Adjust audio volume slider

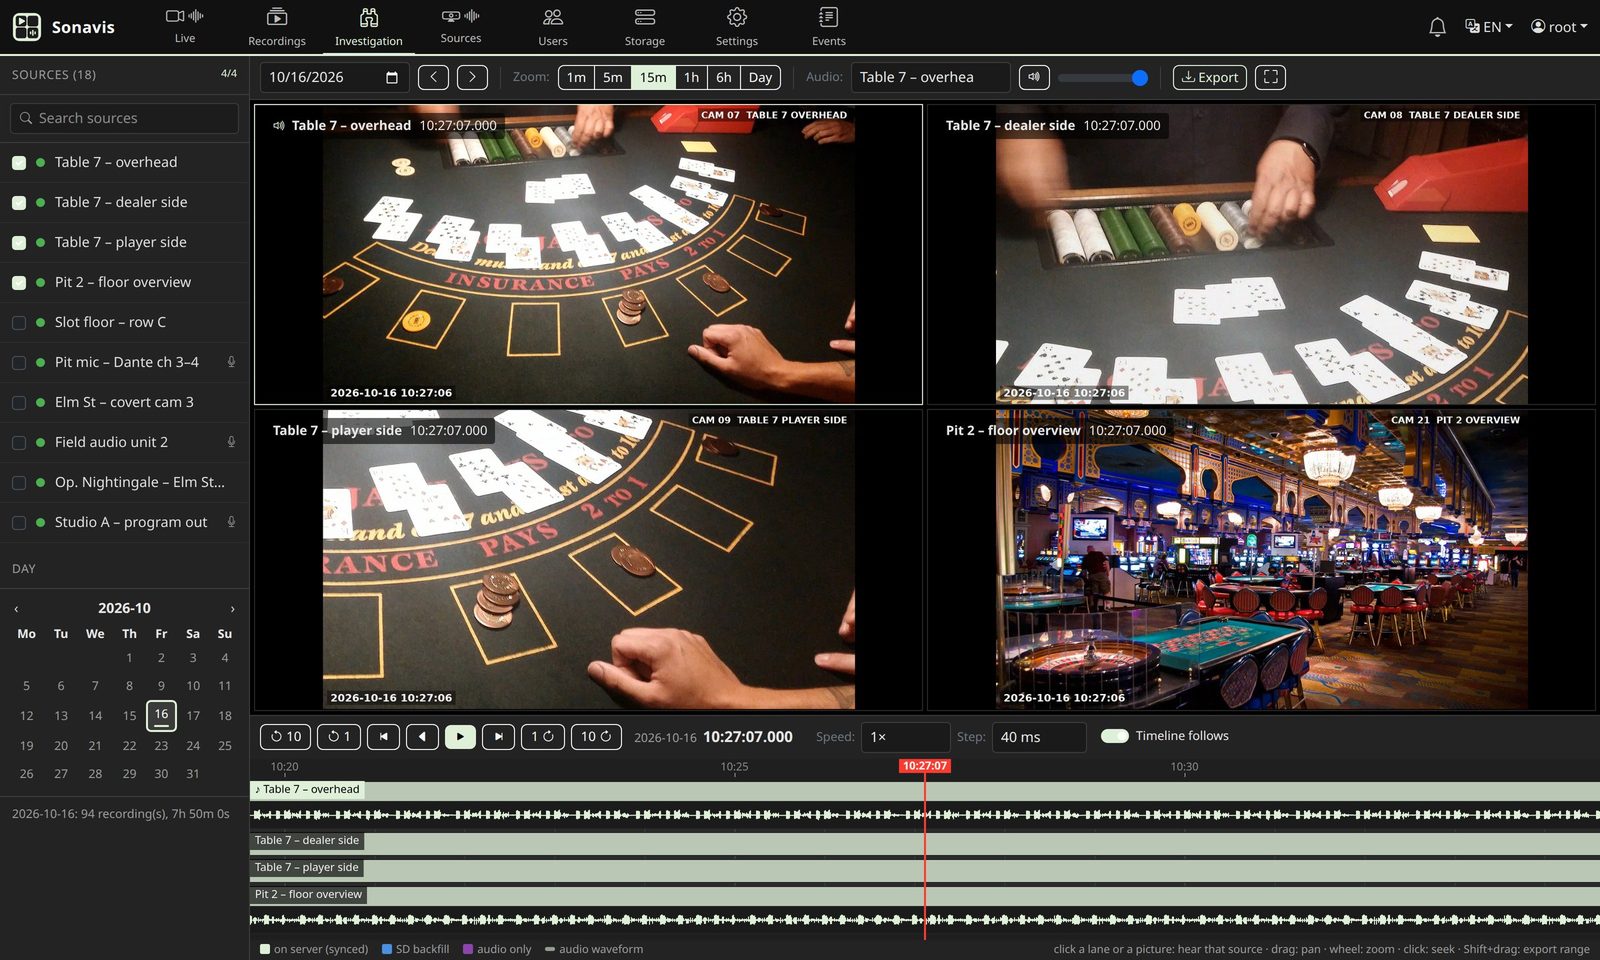(x=1103, y=77)
